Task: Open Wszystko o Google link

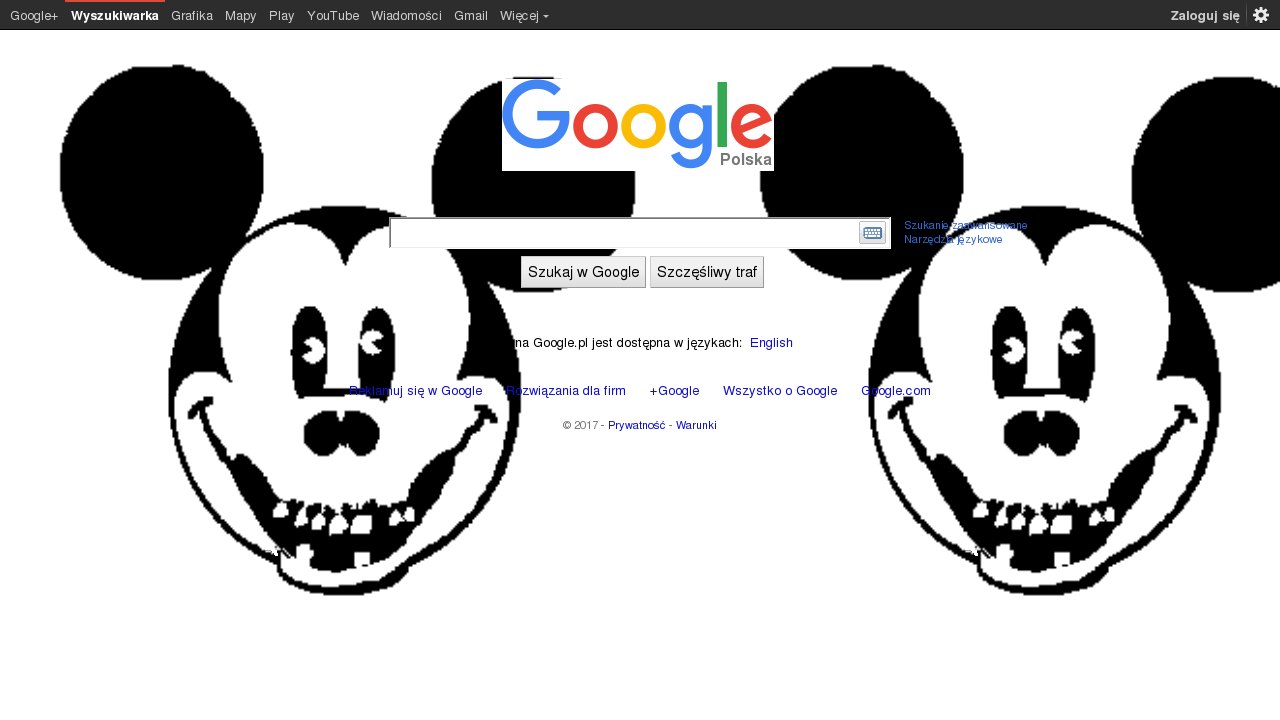Action: pyautogui.click(x=780, y=391)
